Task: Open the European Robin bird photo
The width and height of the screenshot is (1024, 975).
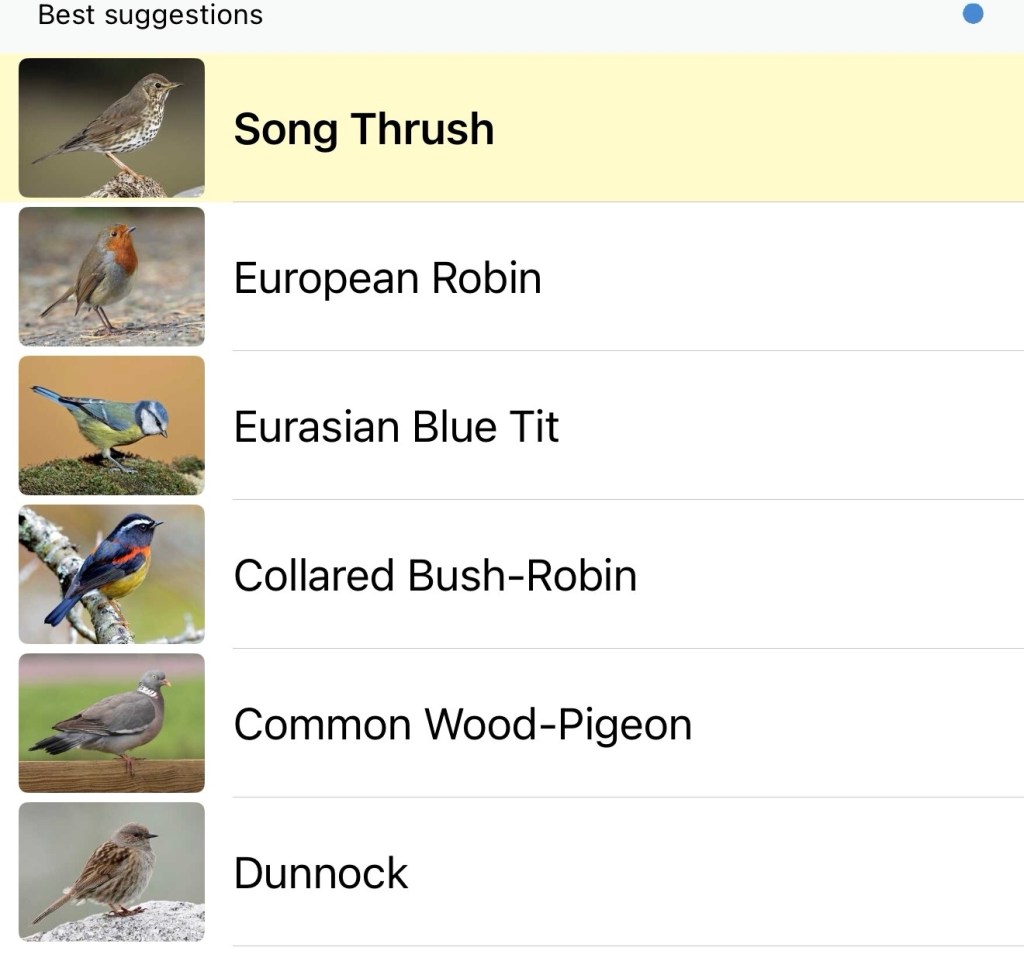Action: [111, 276]
